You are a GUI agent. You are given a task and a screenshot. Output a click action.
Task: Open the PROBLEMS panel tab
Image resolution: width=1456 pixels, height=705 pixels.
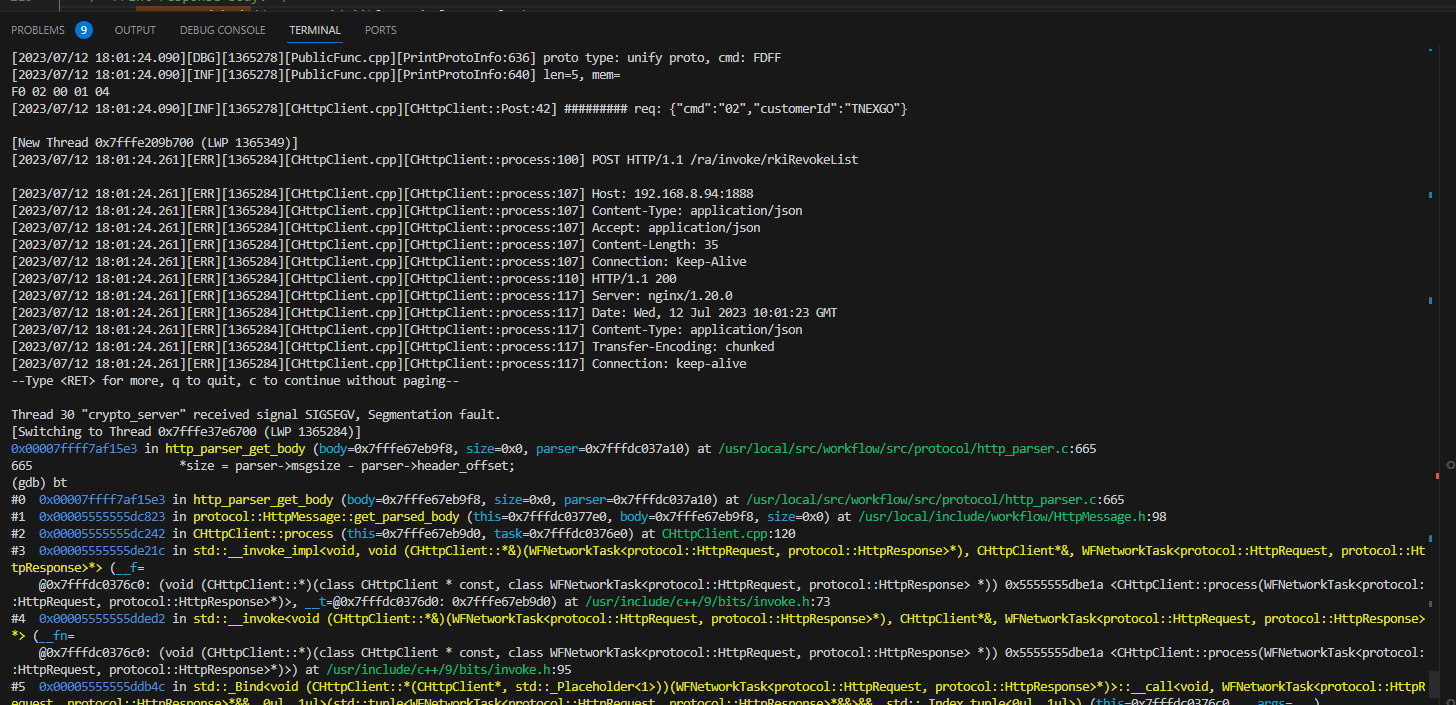tap(39, 30)
